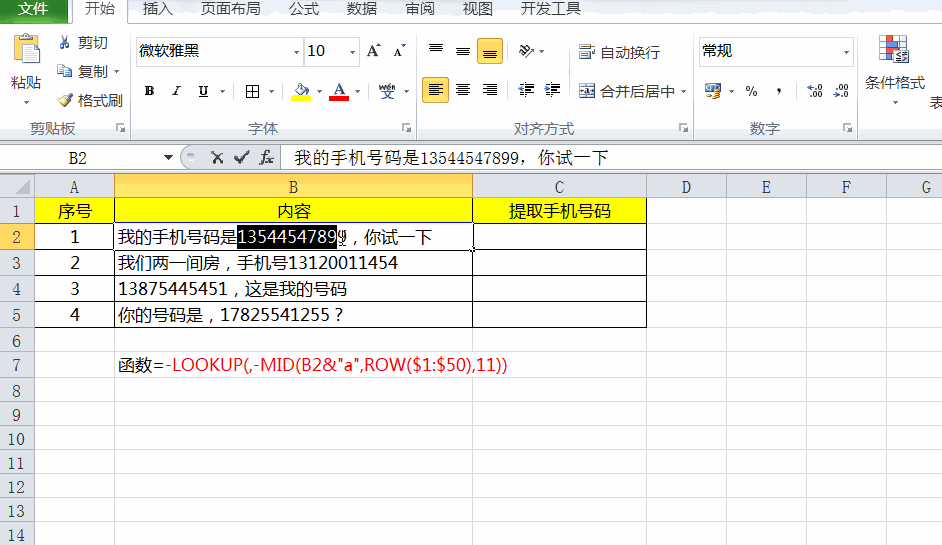Switch to 审阅 review tab
The image size is (942, 545).
click(x=419, y=9)
